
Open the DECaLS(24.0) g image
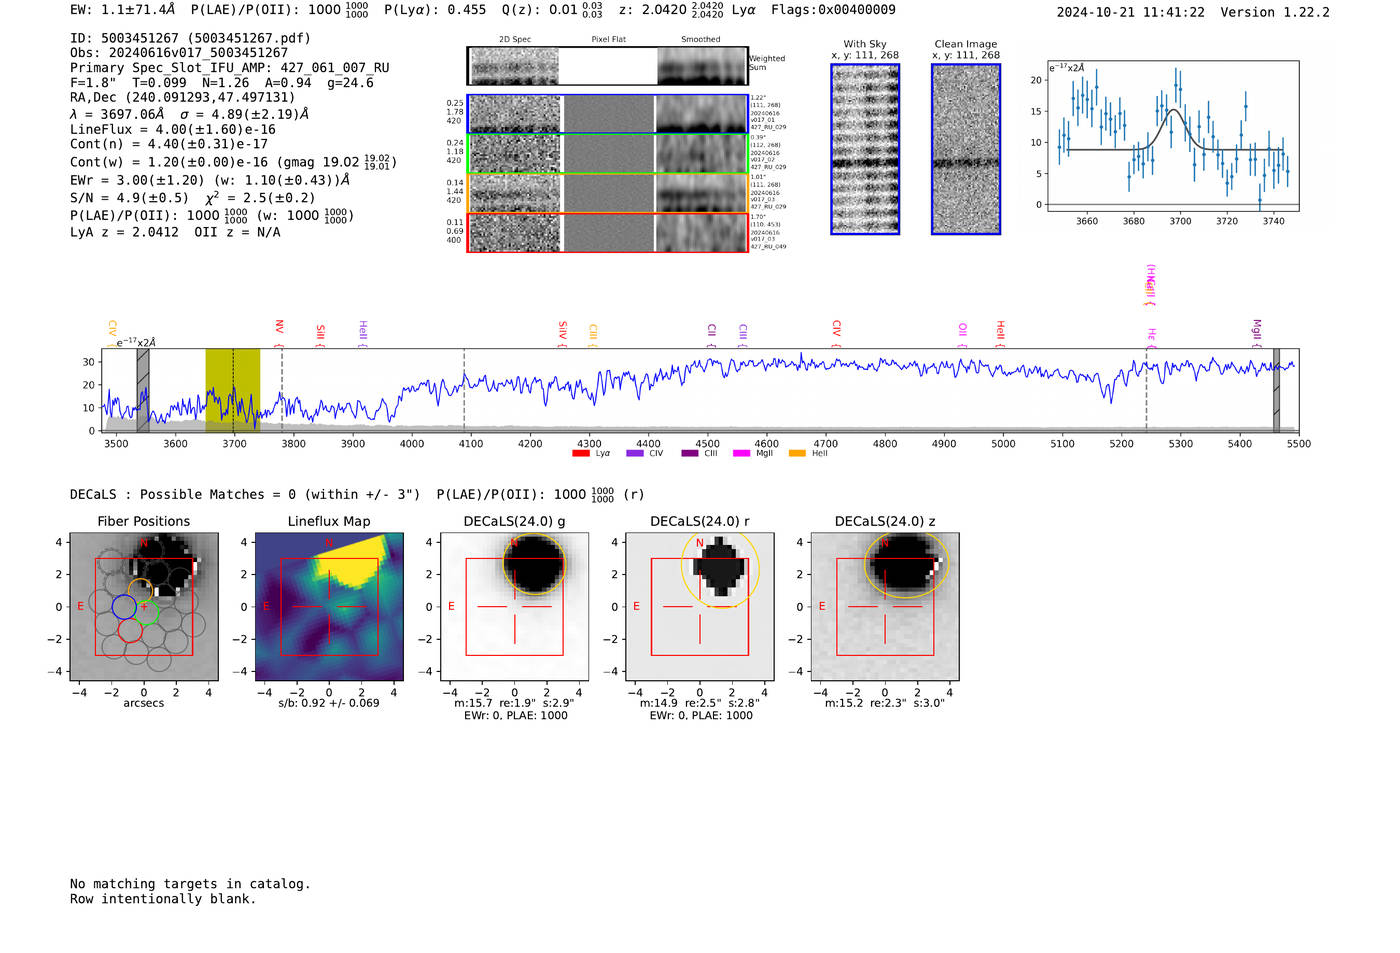tap(515, 606)
